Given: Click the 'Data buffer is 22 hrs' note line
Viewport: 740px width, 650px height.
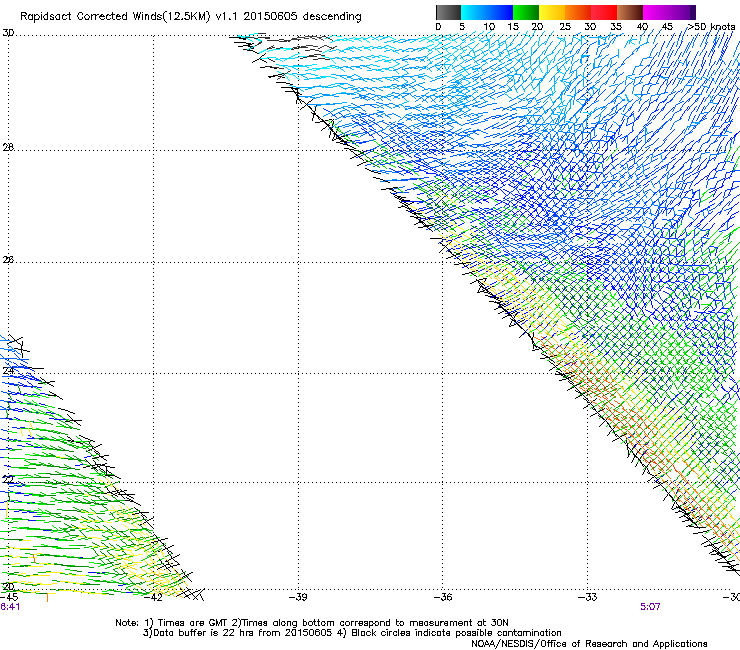Looking at the screenshot, I should pyautogui.click(x=352, y=633).
